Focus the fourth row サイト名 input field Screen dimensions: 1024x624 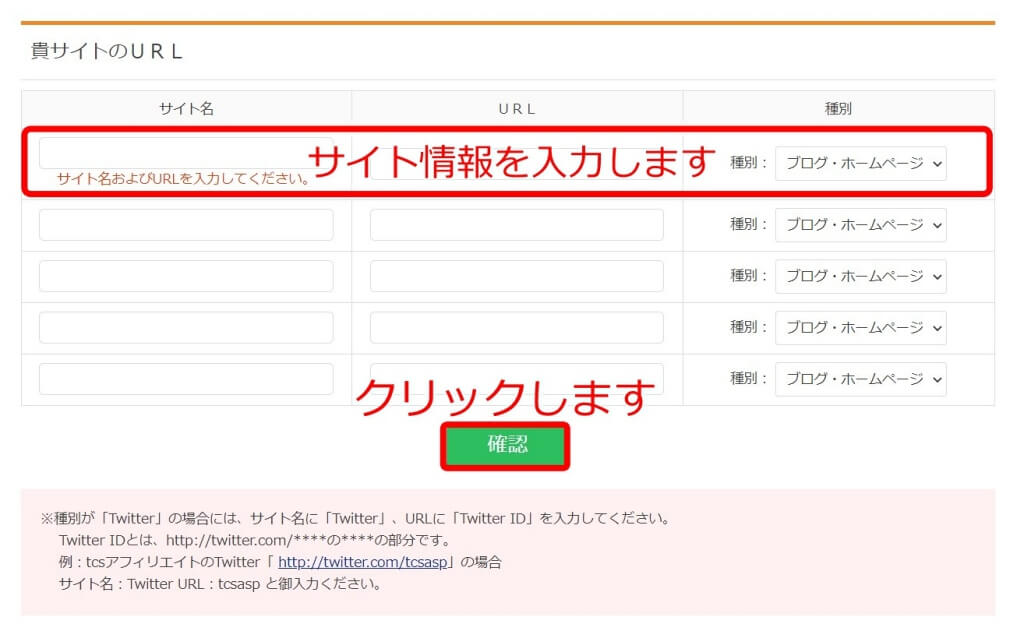[x=186, y=327]
